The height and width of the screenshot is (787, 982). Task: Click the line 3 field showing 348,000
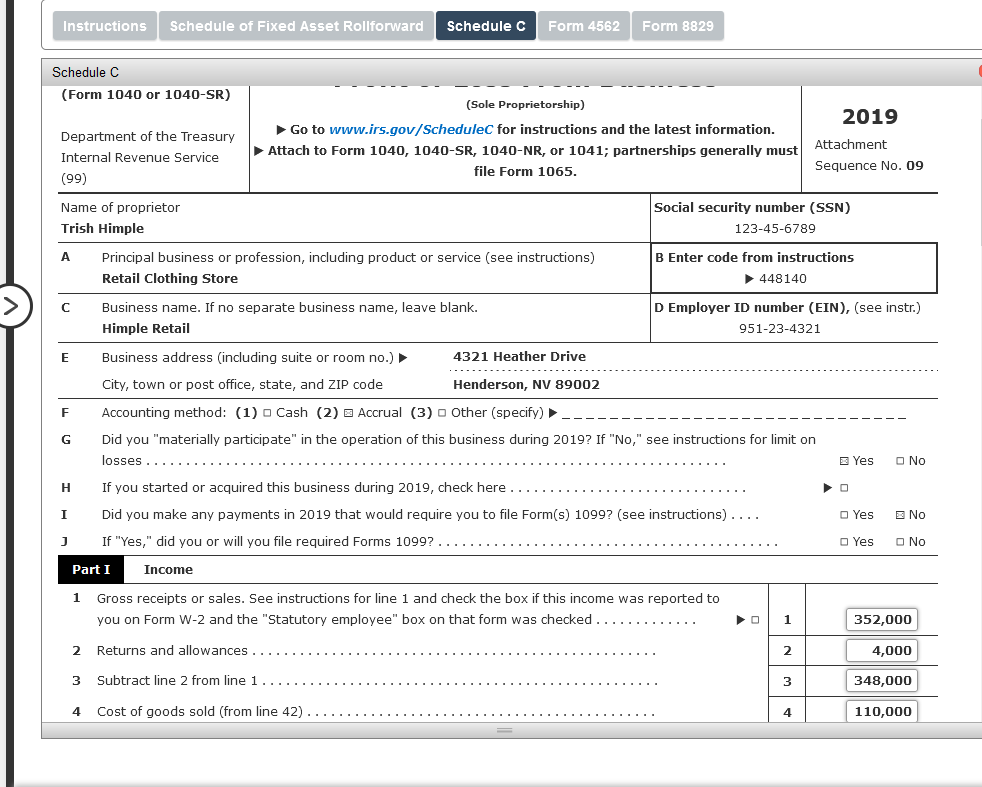882,681
